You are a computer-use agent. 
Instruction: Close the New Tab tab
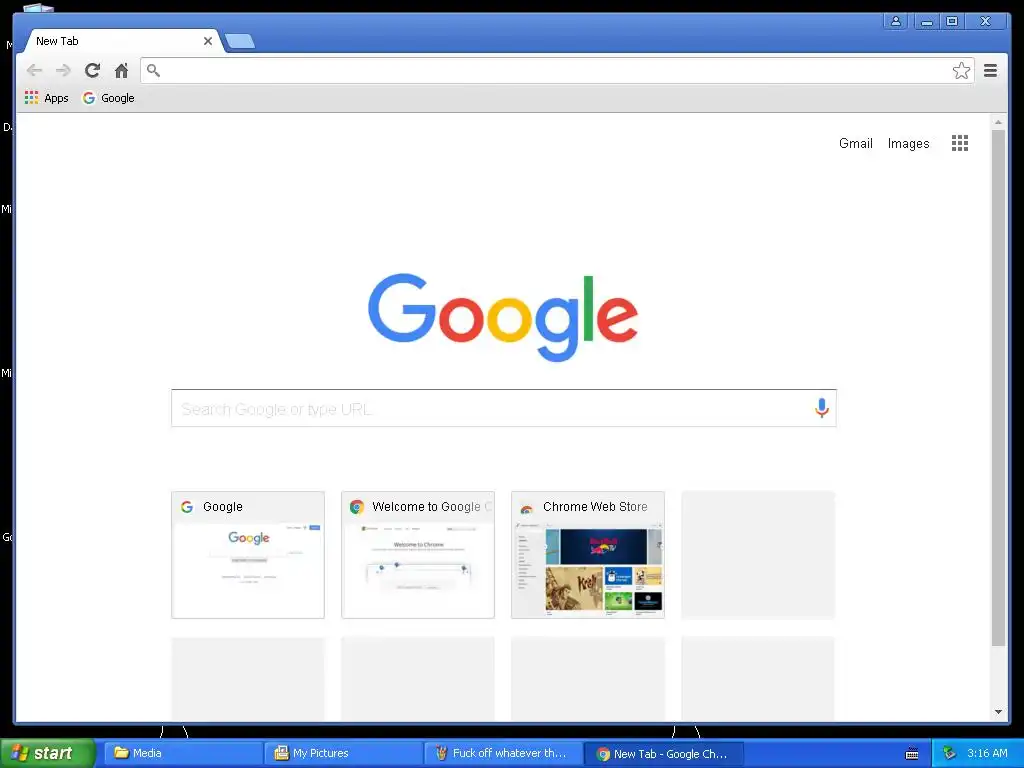(x=208, y=41)
